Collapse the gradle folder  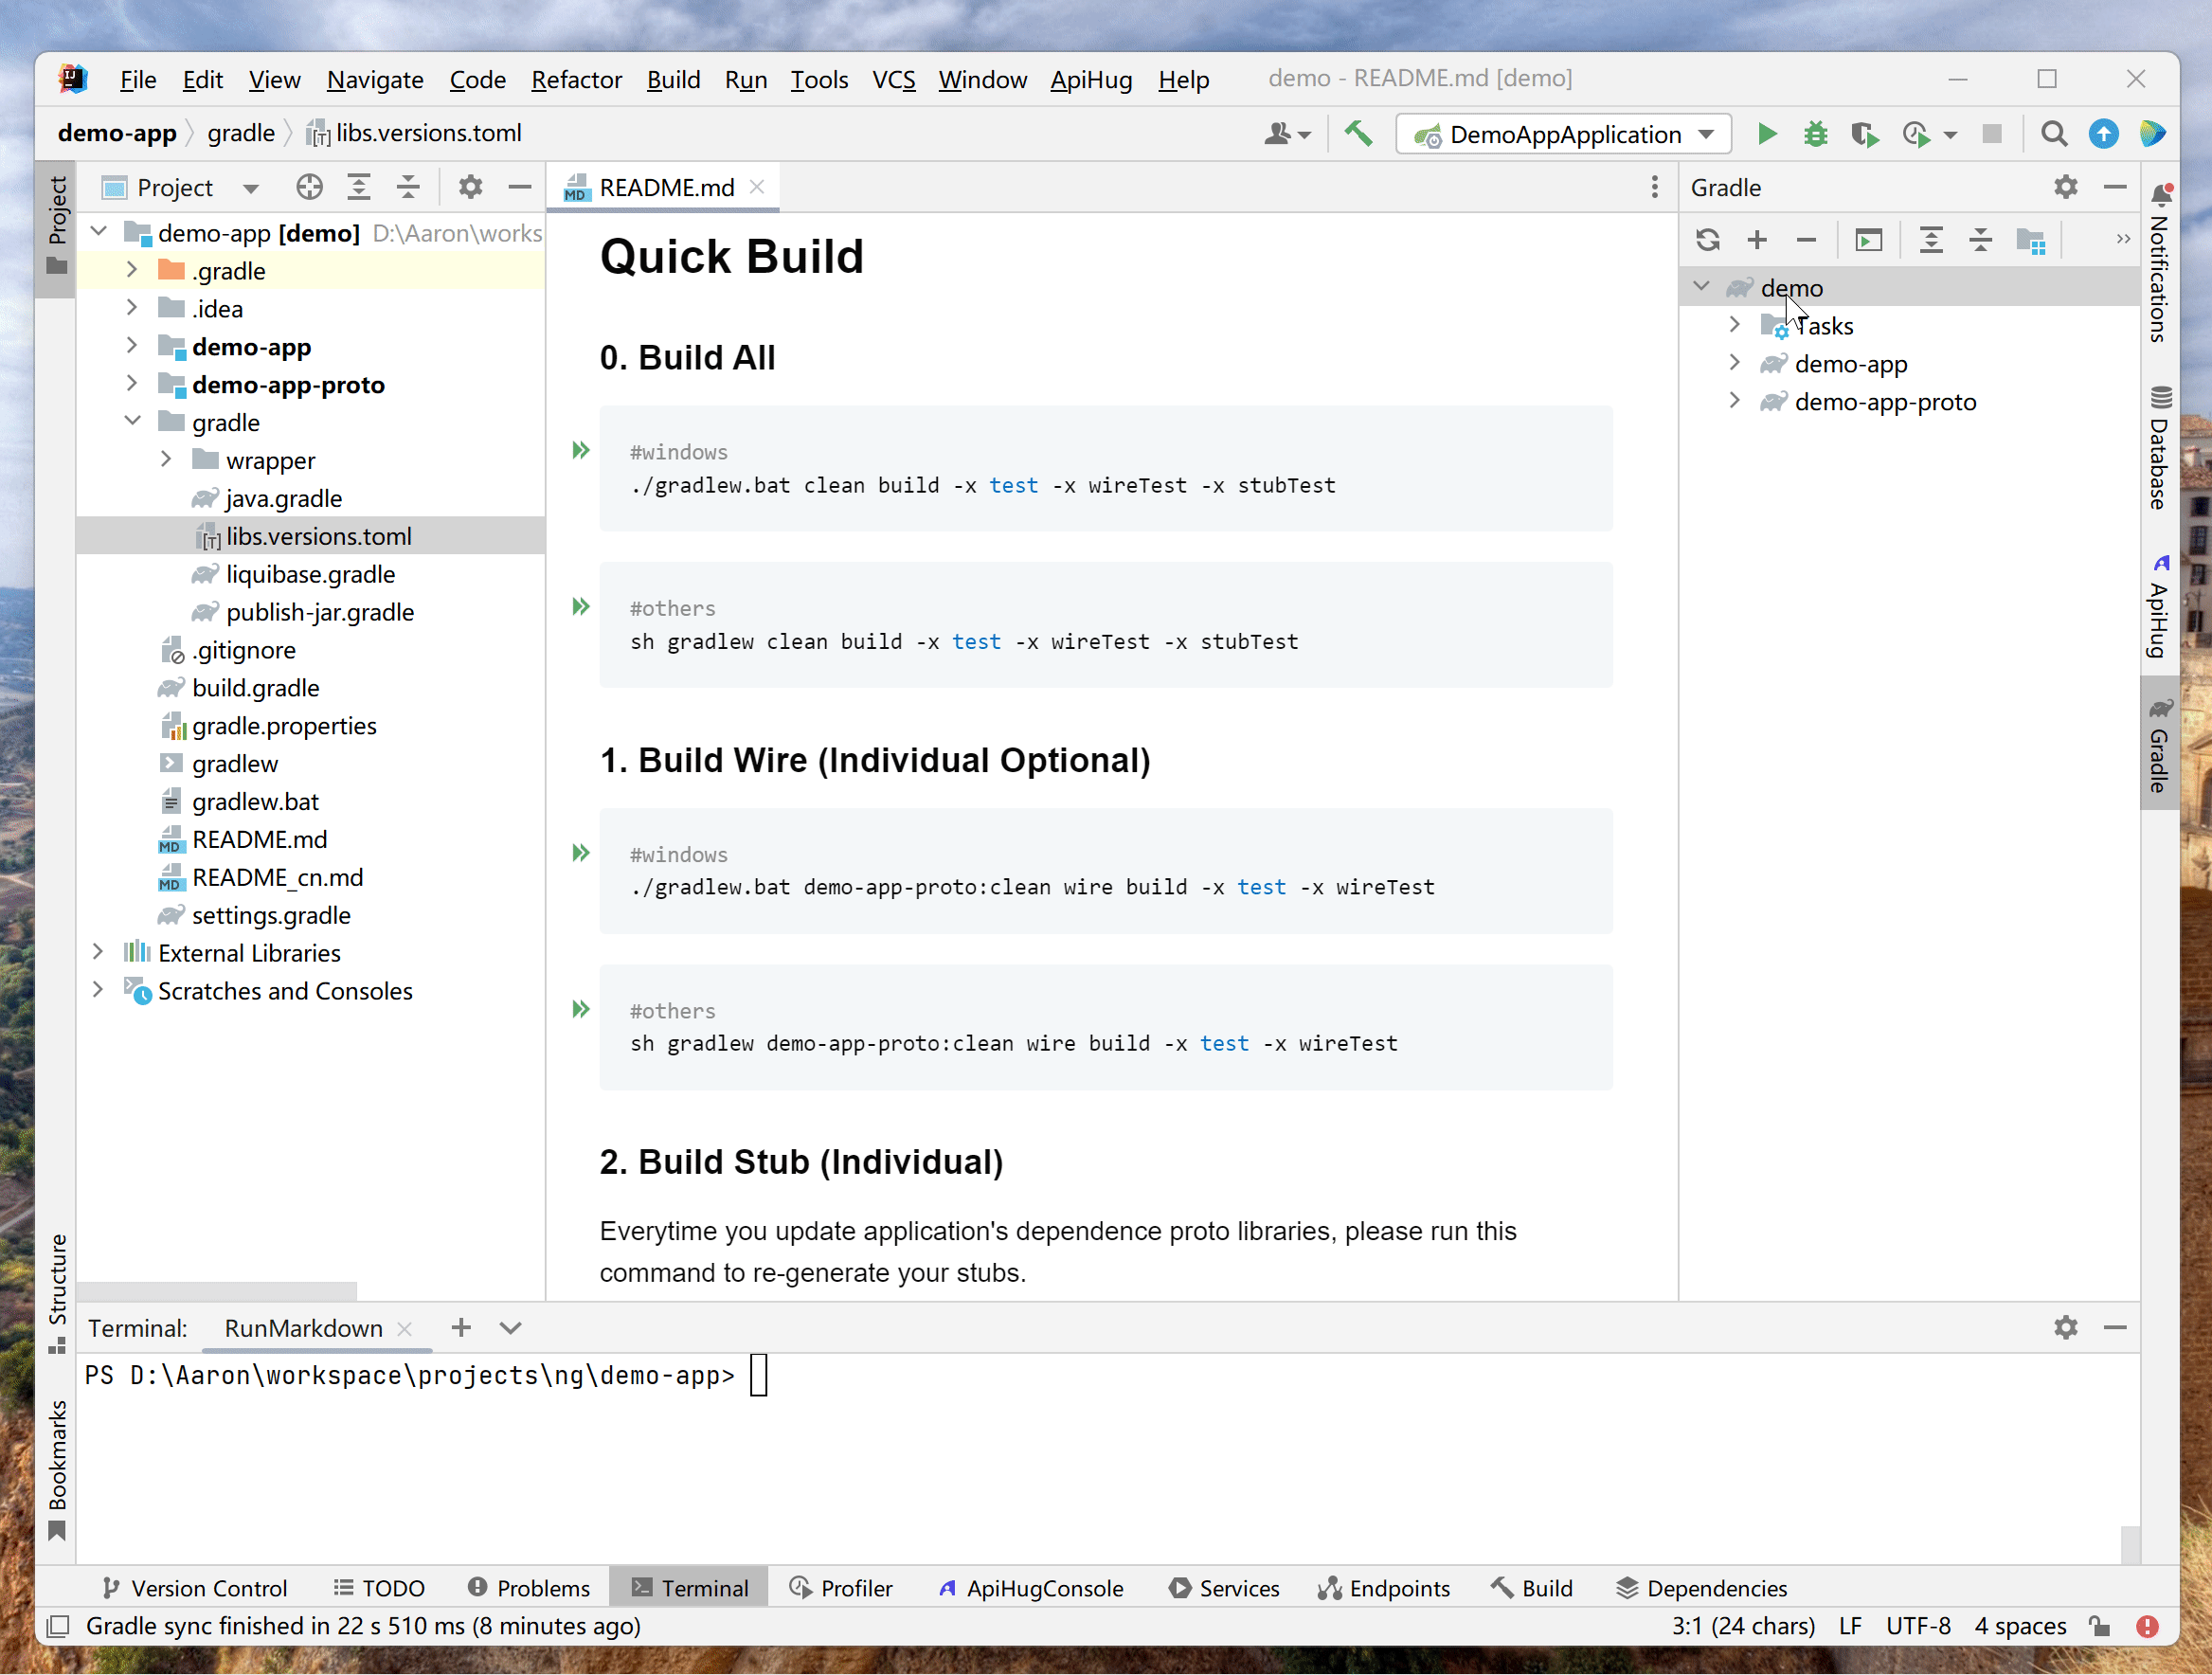tap(131, 421)
